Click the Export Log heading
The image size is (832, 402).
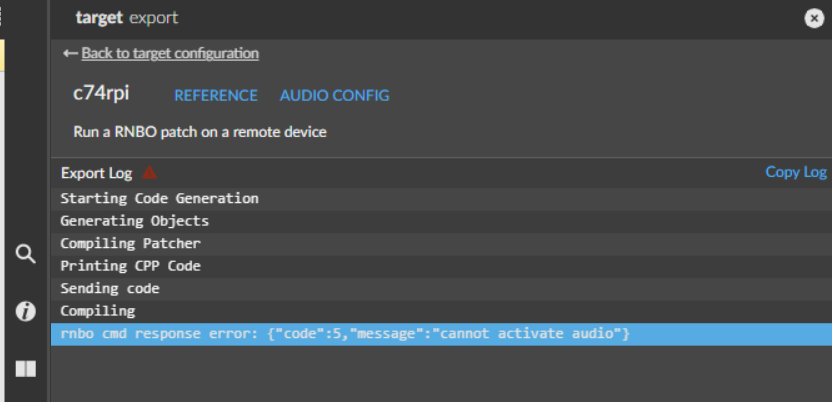pos(97,173)
